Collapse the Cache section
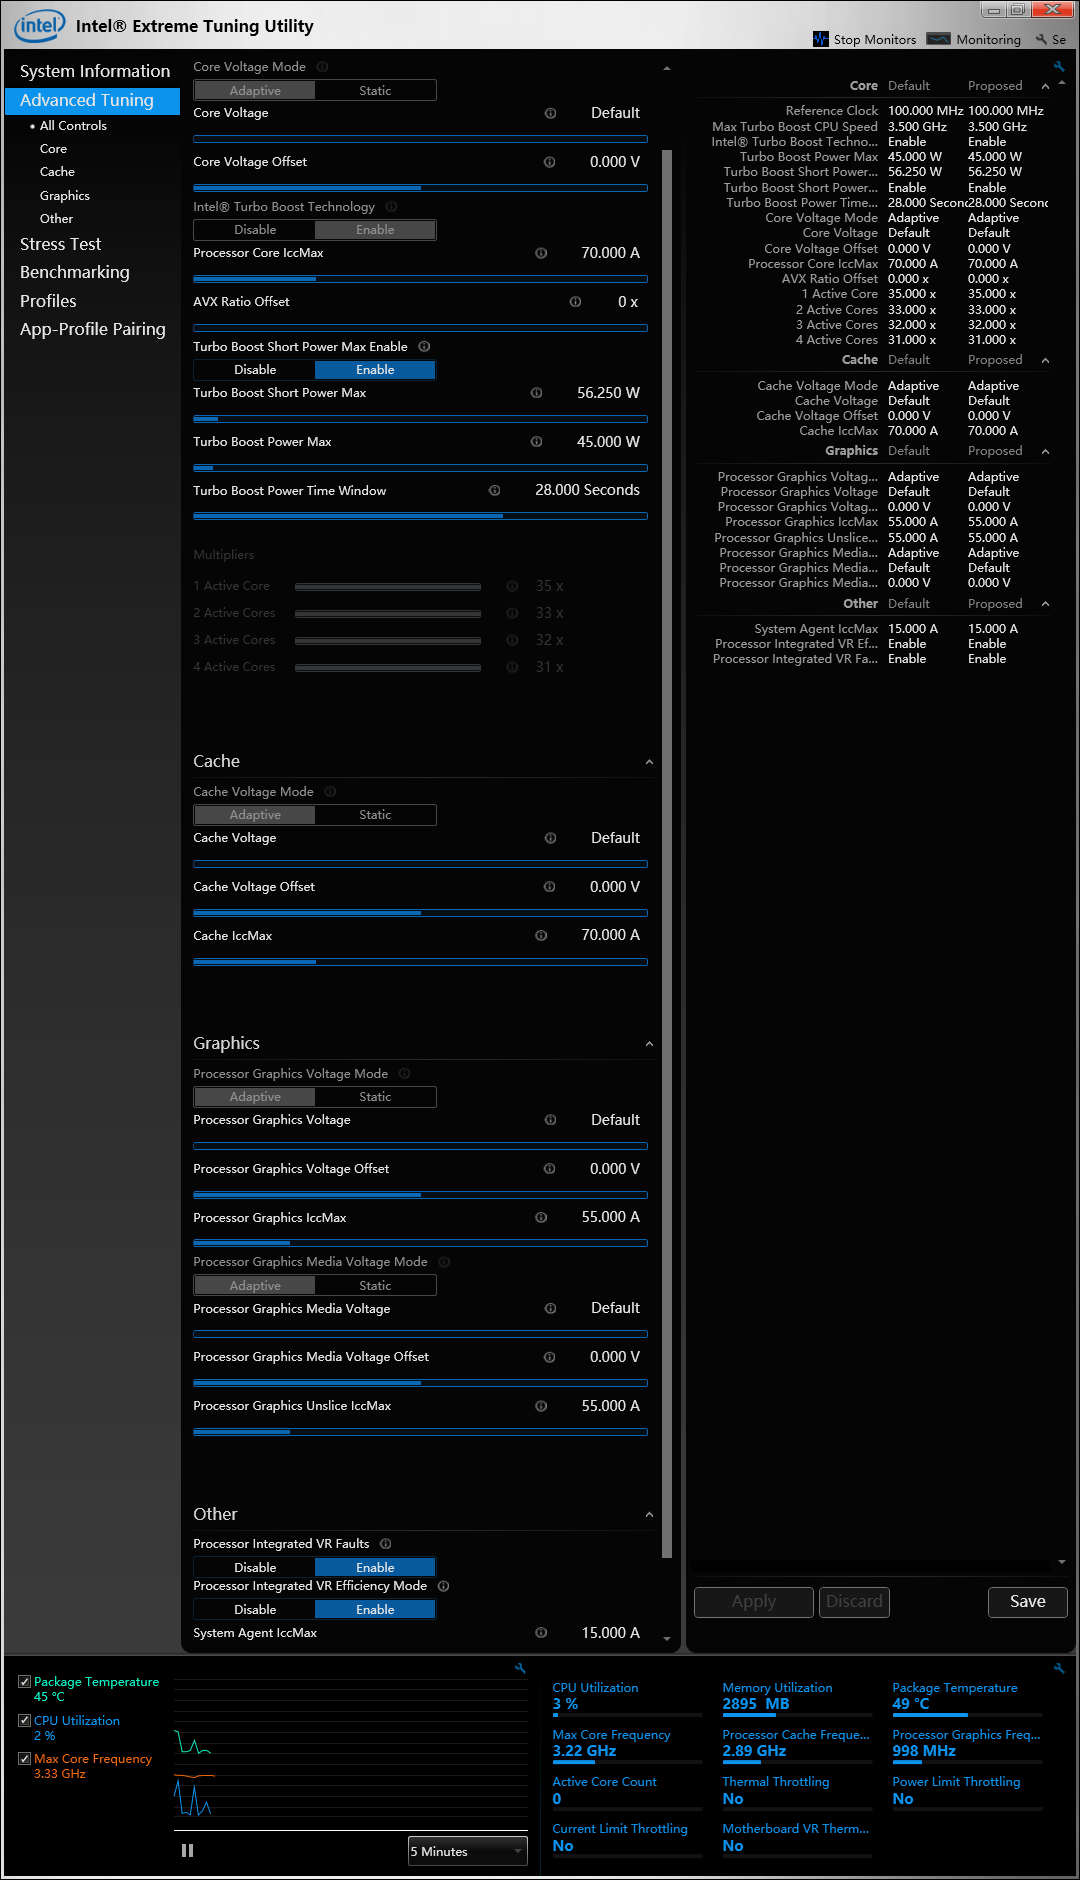The height and width of the screenshot is (1880, 1080). (x=649, y=762)
